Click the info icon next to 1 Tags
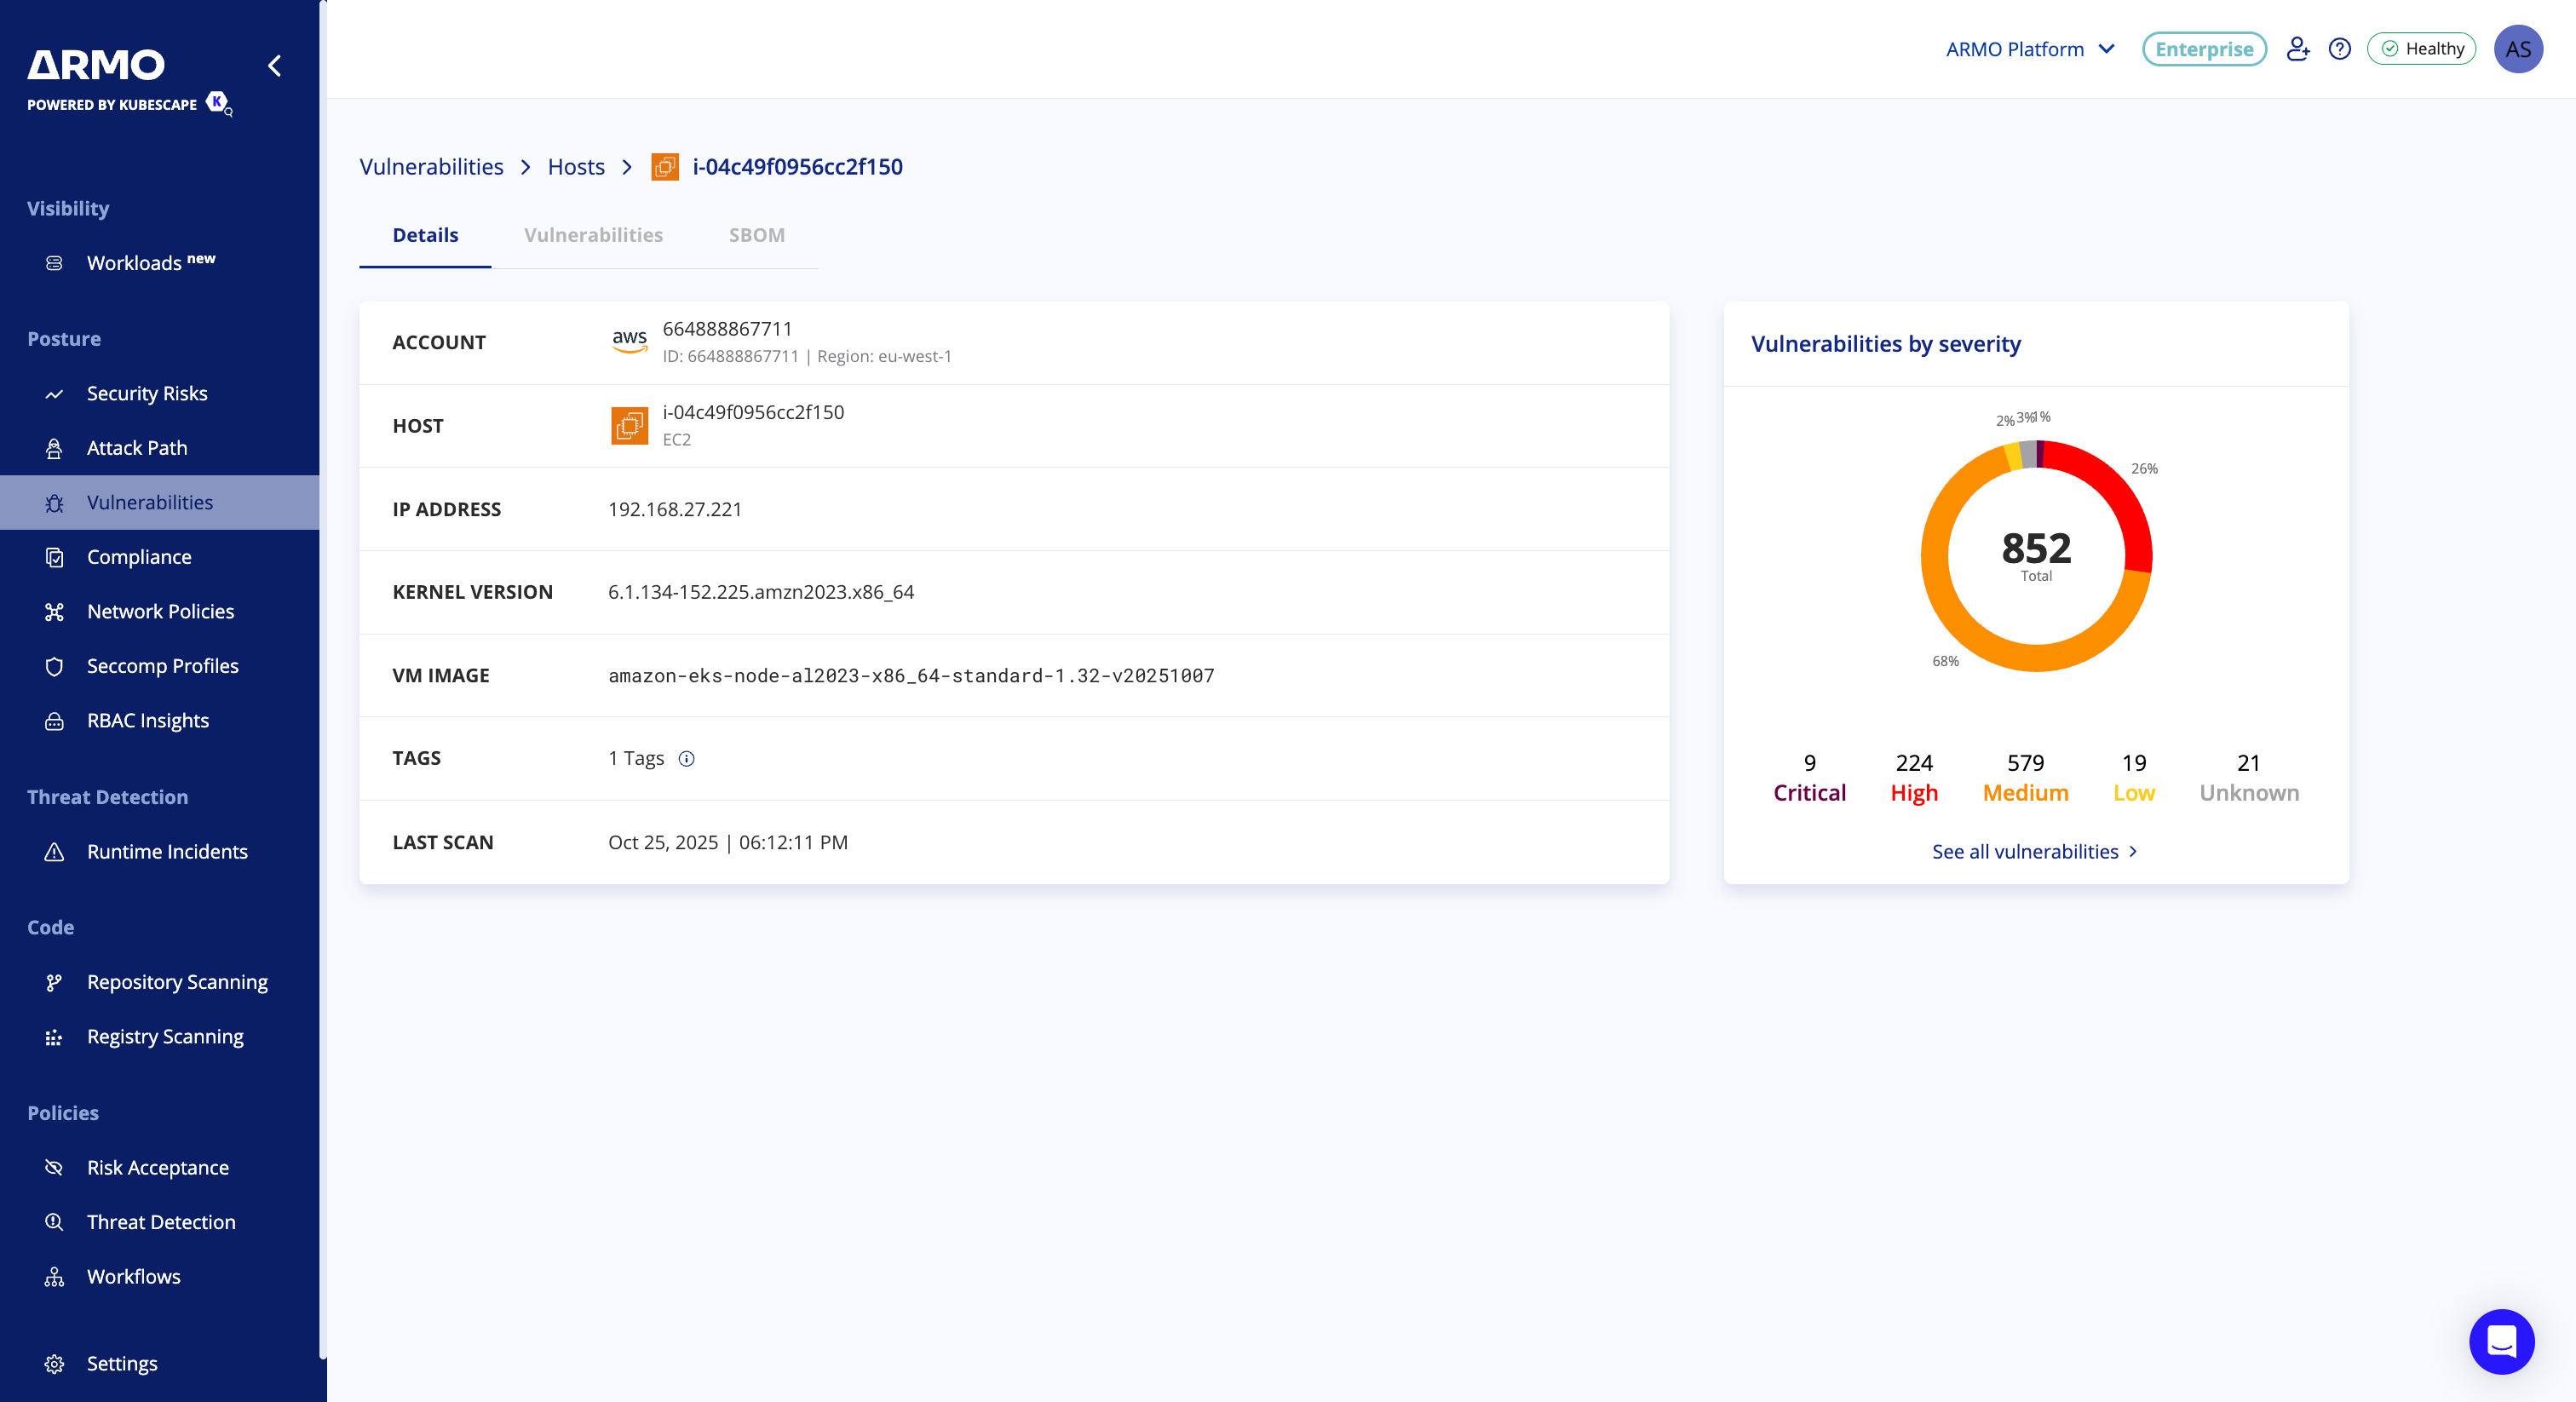 point(686,759)
